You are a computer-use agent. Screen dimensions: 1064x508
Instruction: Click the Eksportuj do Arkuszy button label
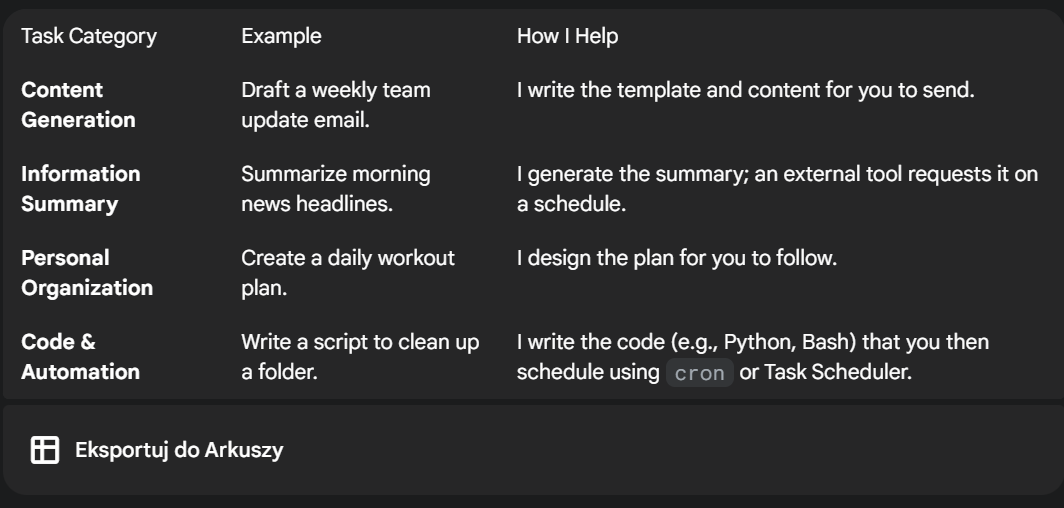179,450
